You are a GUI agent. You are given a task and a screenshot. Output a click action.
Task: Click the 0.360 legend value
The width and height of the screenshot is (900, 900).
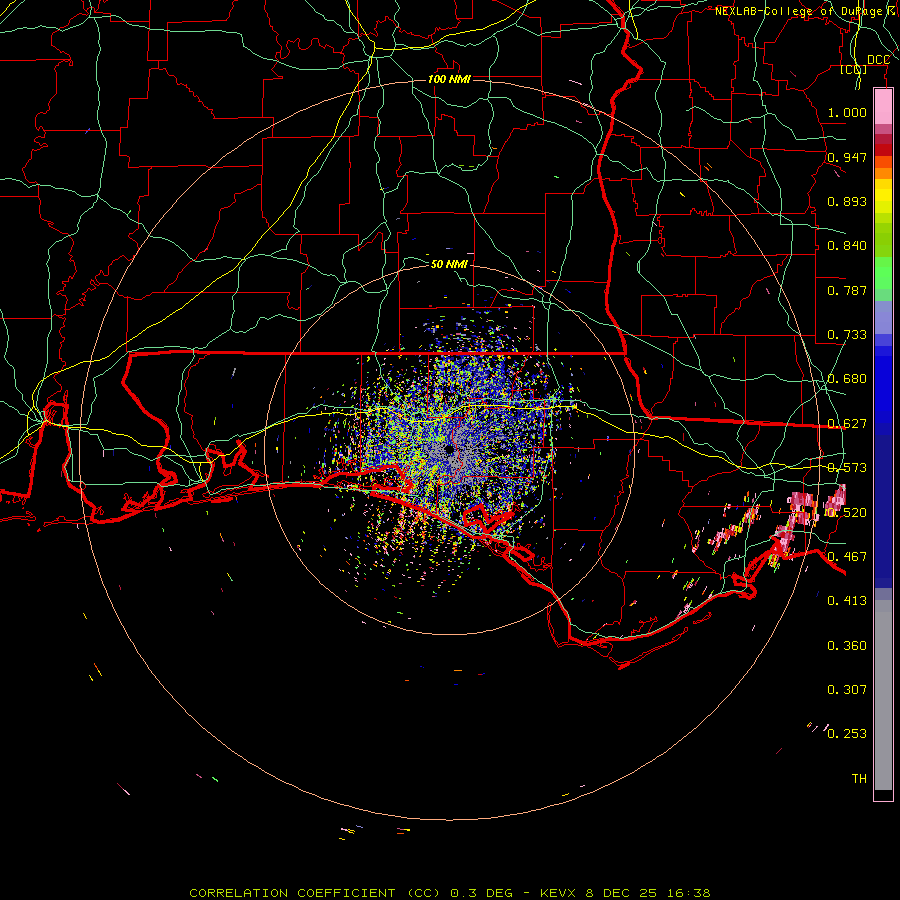tap(847, 646)
